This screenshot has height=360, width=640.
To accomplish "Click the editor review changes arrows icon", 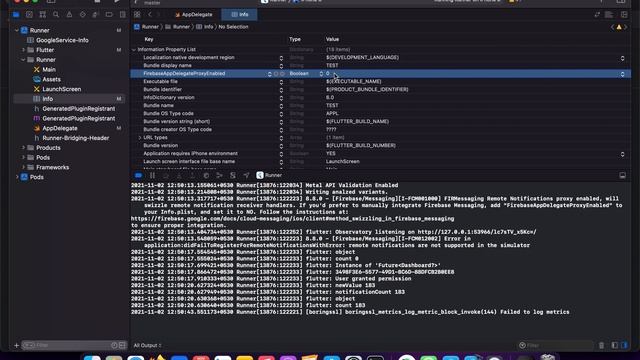I will click(x=597, y=15).
